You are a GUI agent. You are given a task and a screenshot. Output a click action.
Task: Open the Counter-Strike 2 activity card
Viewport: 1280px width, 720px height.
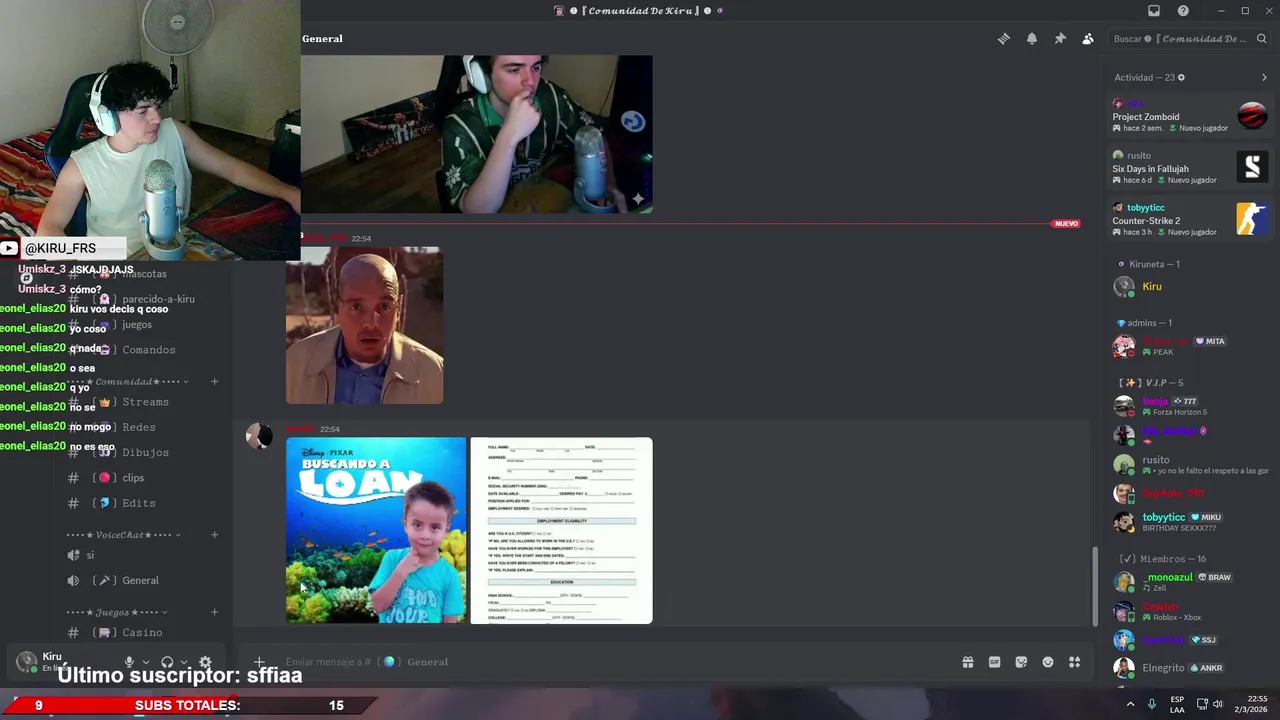pyautogui.click(x=1190, y=220)
